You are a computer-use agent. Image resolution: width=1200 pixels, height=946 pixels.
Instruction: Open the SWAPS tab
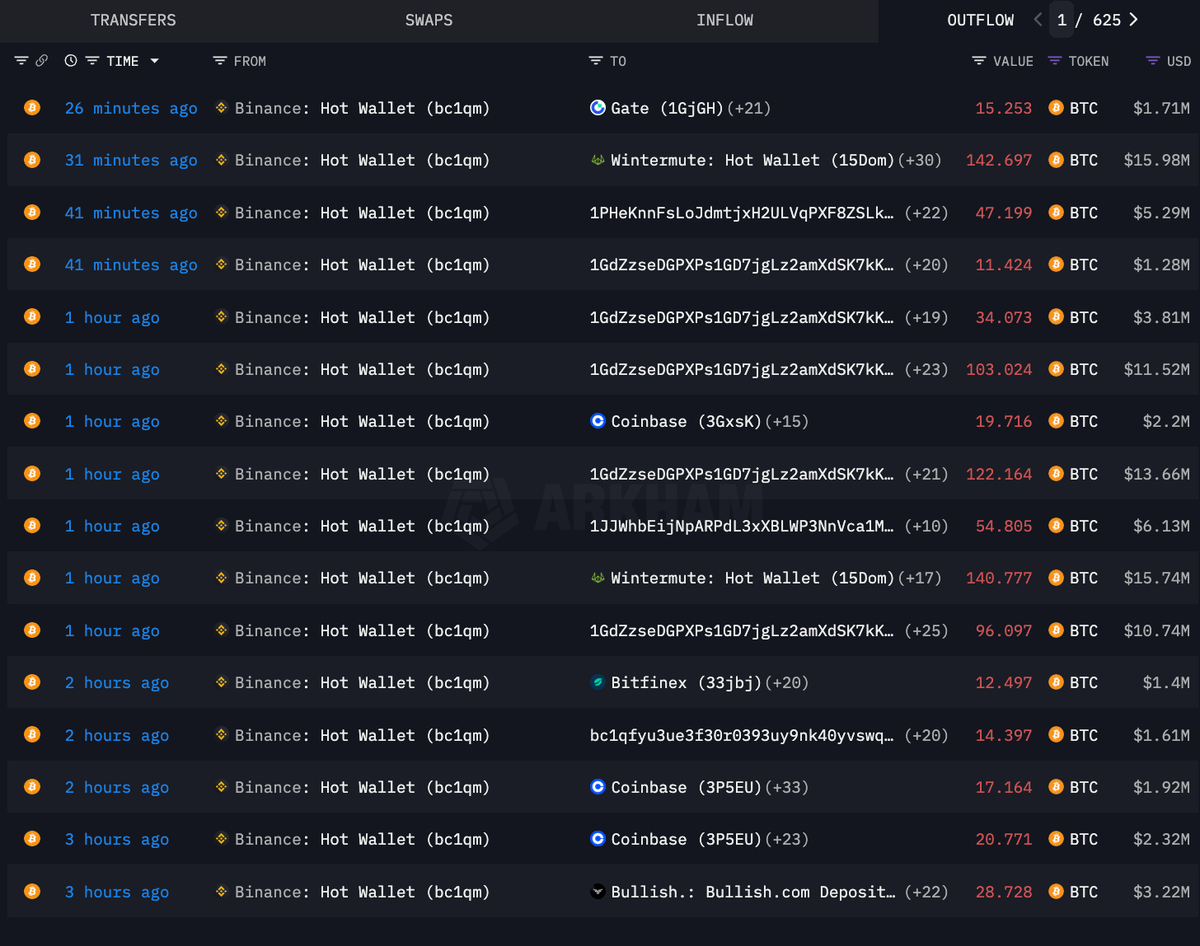429,20
